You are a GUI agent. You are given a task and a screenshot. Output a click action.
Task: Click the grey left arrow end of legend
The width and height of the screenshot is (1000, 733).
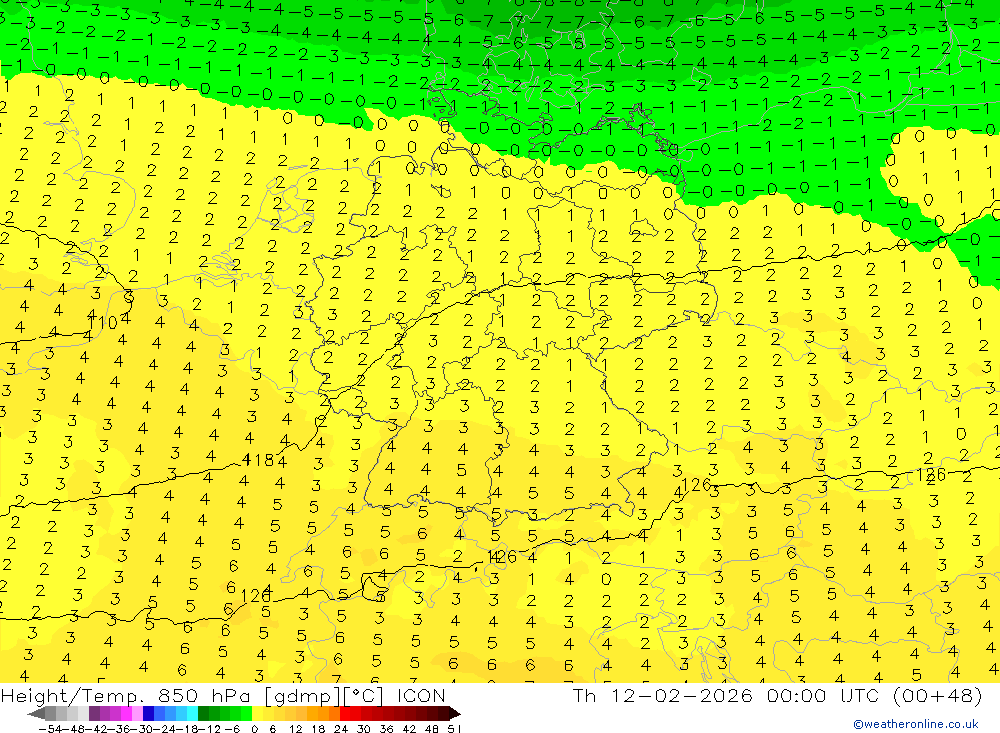(x=36, y=713)
